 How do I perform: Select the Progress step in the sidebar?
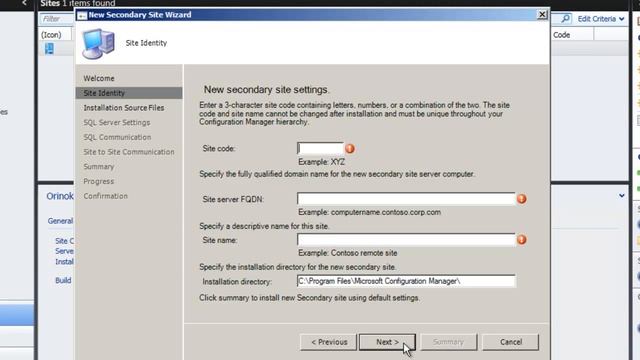pyautogui.click(x=98, y=181)
